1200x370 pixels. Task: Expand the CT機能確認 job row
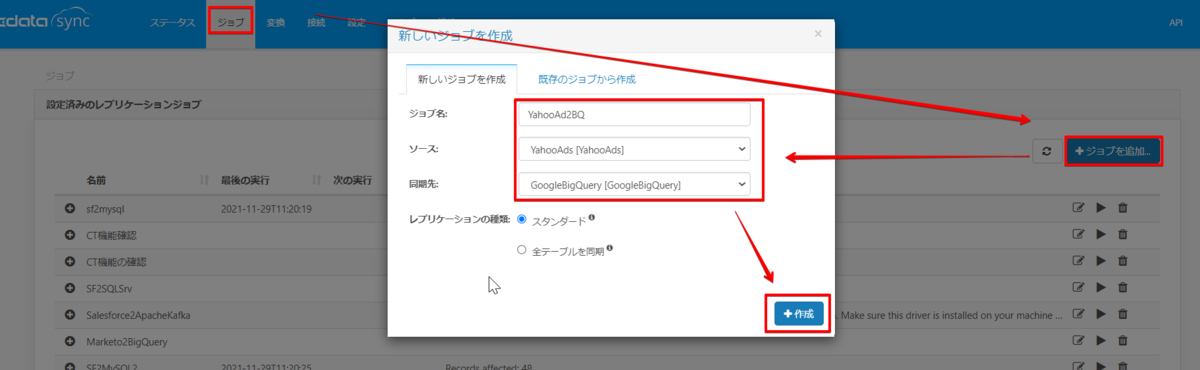tap(70, 235)
